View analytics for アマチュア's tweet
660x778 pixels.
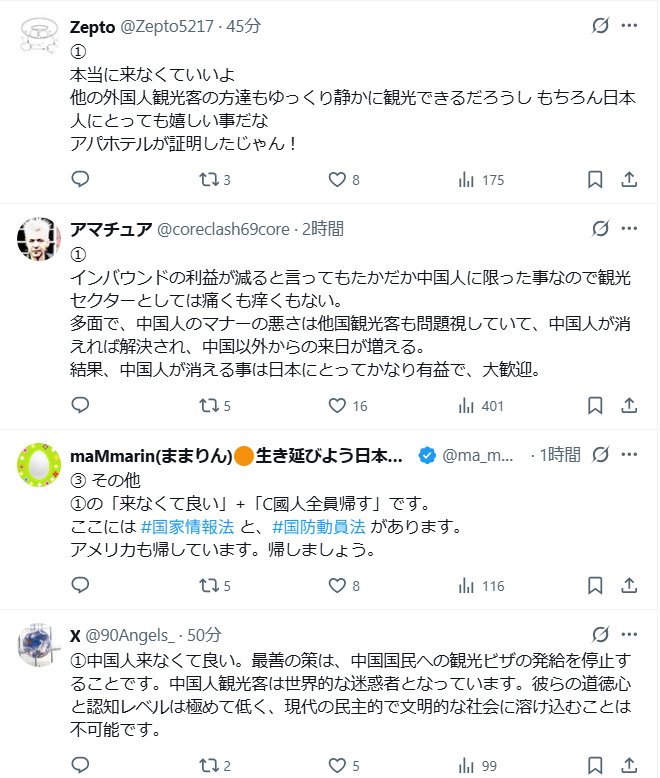click(466, 406)
